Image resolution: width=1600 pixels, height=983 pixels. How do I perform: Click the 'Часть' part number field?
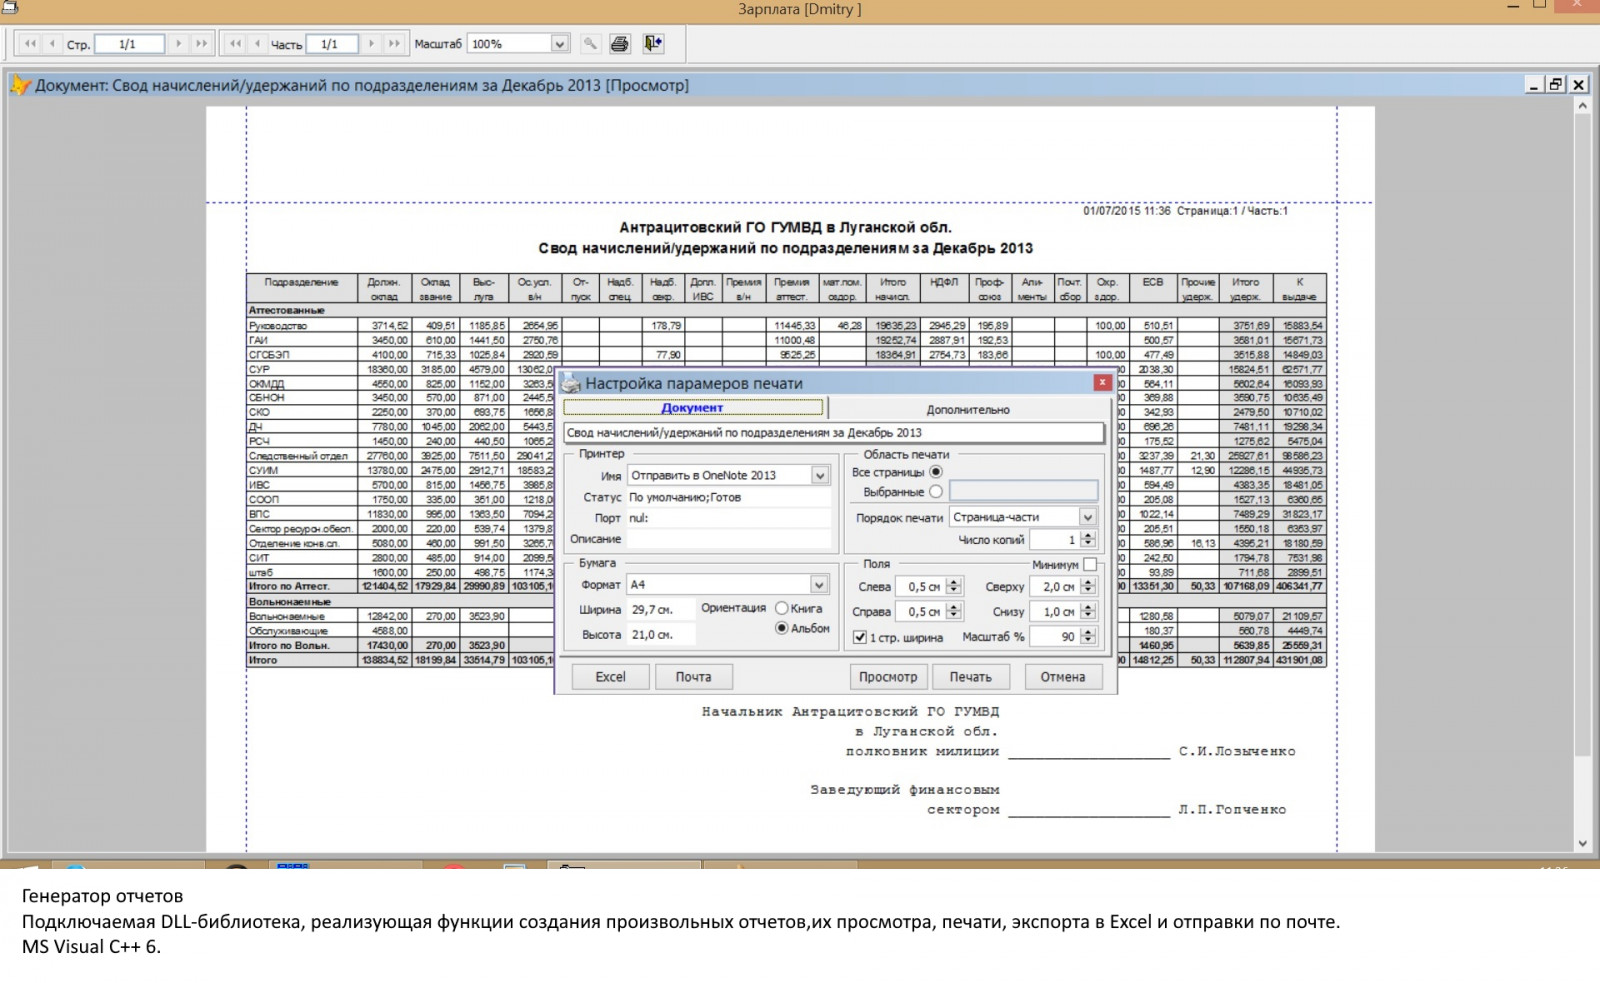click(x=331, y=44)
